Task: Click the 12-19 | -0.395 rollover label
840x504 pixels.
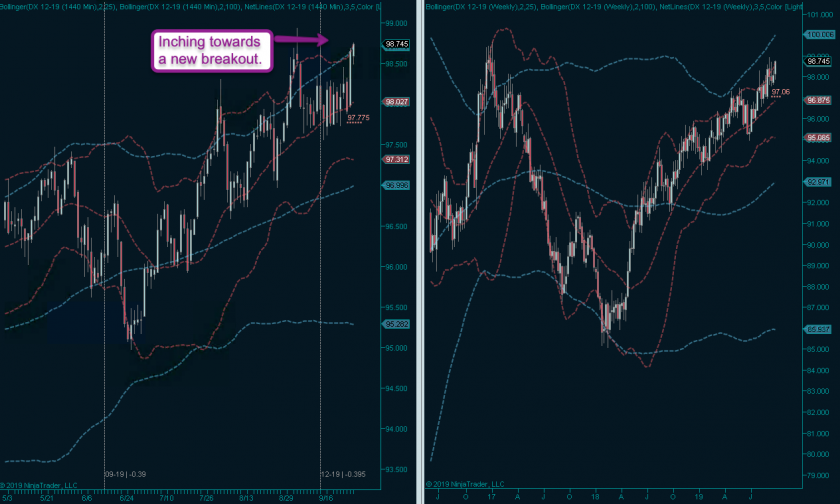Action: point(343,474)
